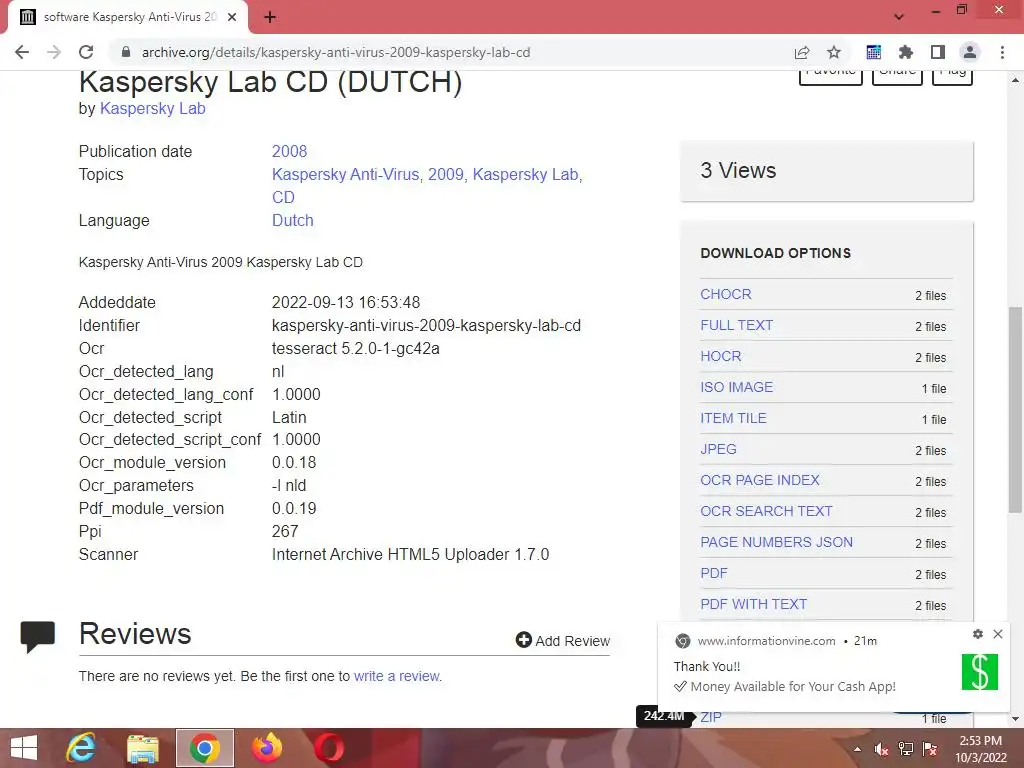Click the tesseract 5.2.0-1-gc42a value
Screen dimensions: 1024x768
pos(356,349)
